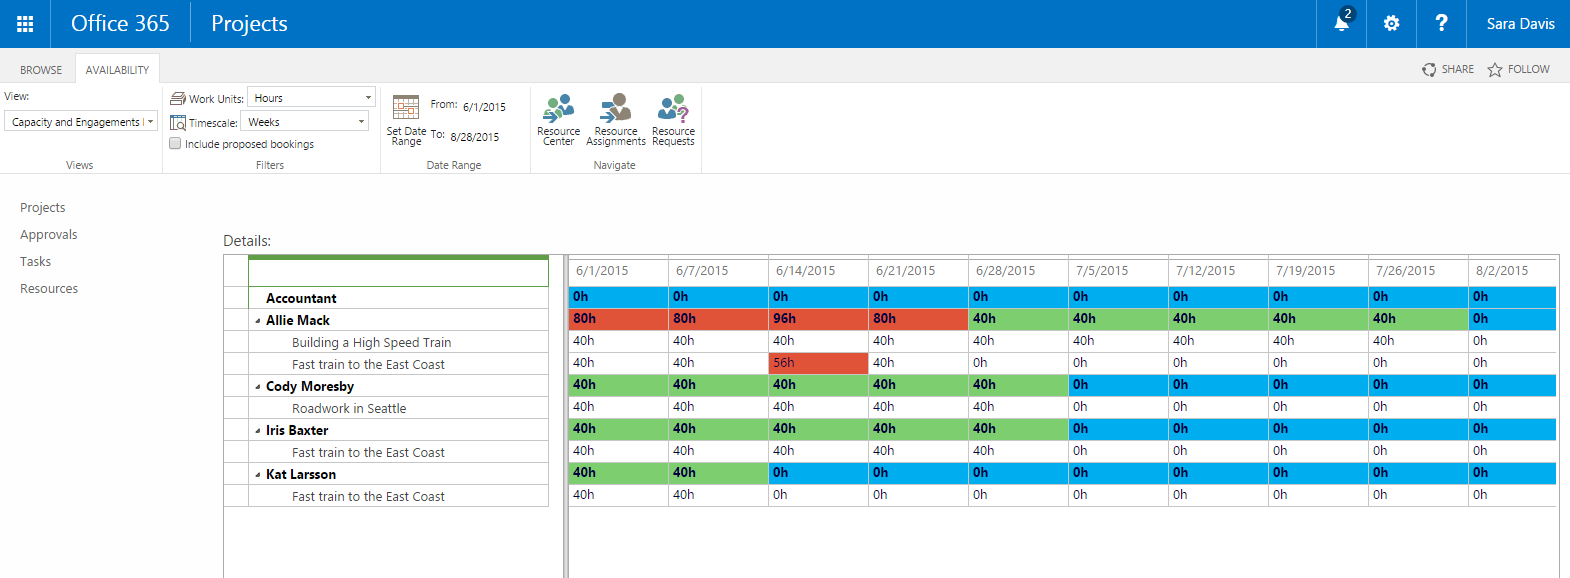1570x578 pixels.
Task: Open Resource Requests
Action: (673, 120)
